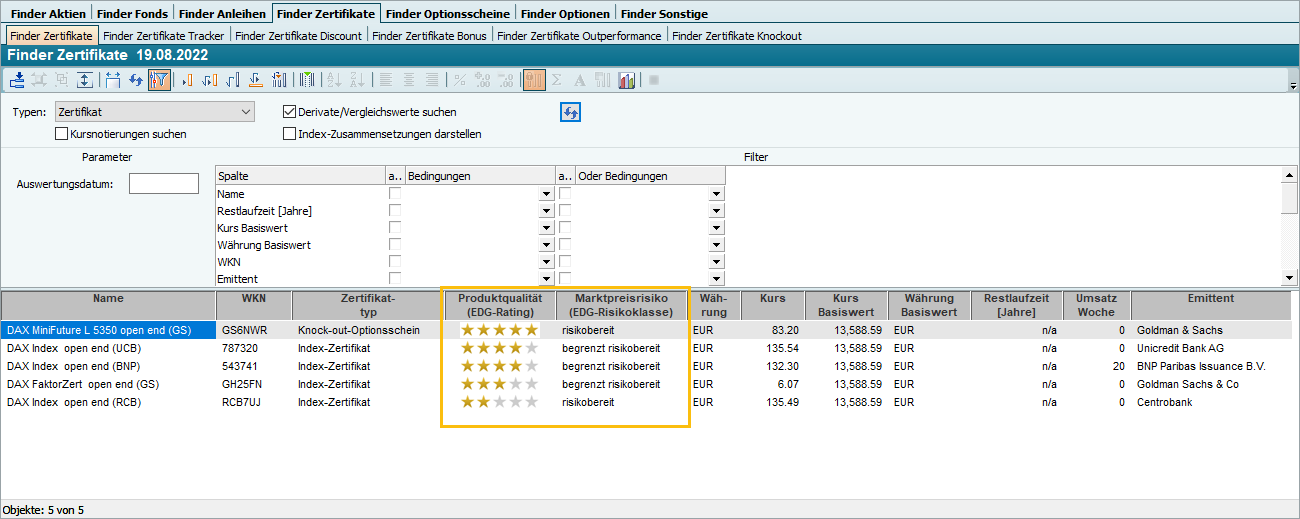
Task: Click the fit row height toolbar icon
Action: pos(85,80)
